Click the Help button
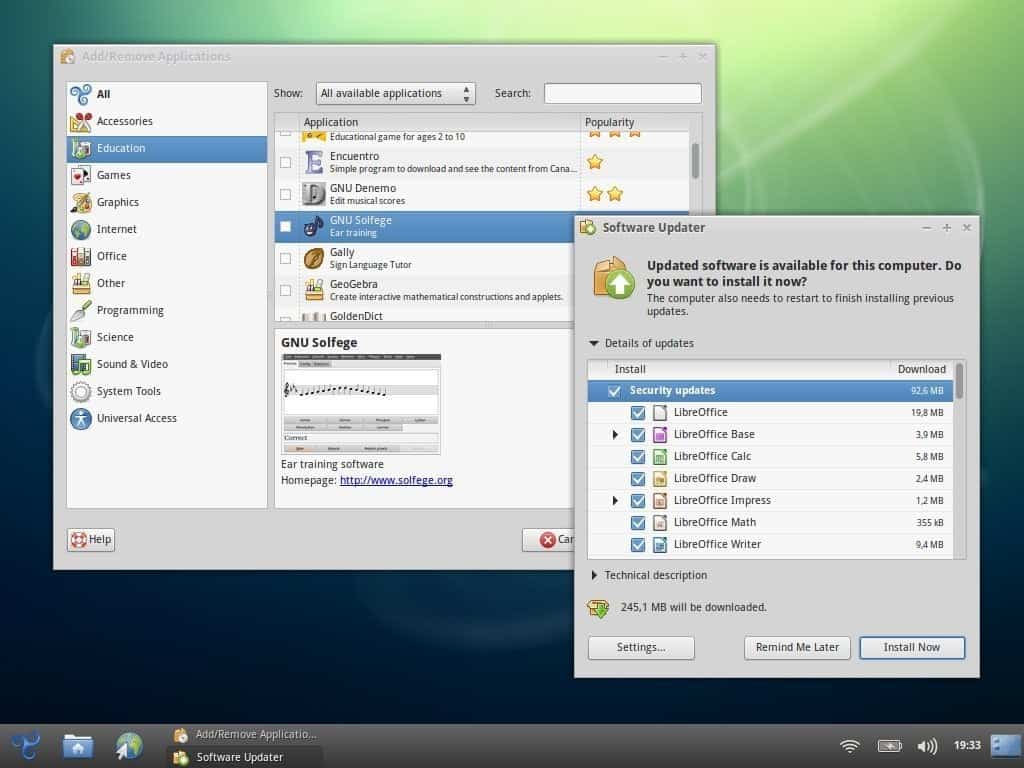 click(x=91, y=539)
